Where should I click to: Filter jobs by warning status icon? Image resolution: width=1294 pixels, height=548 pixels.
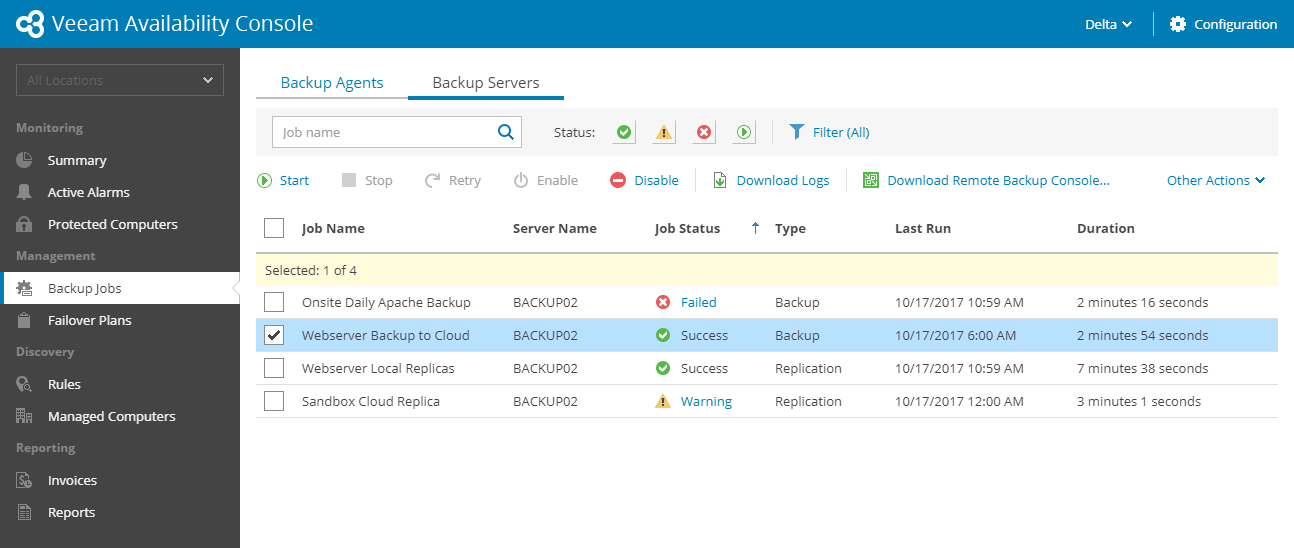[664, 132]
